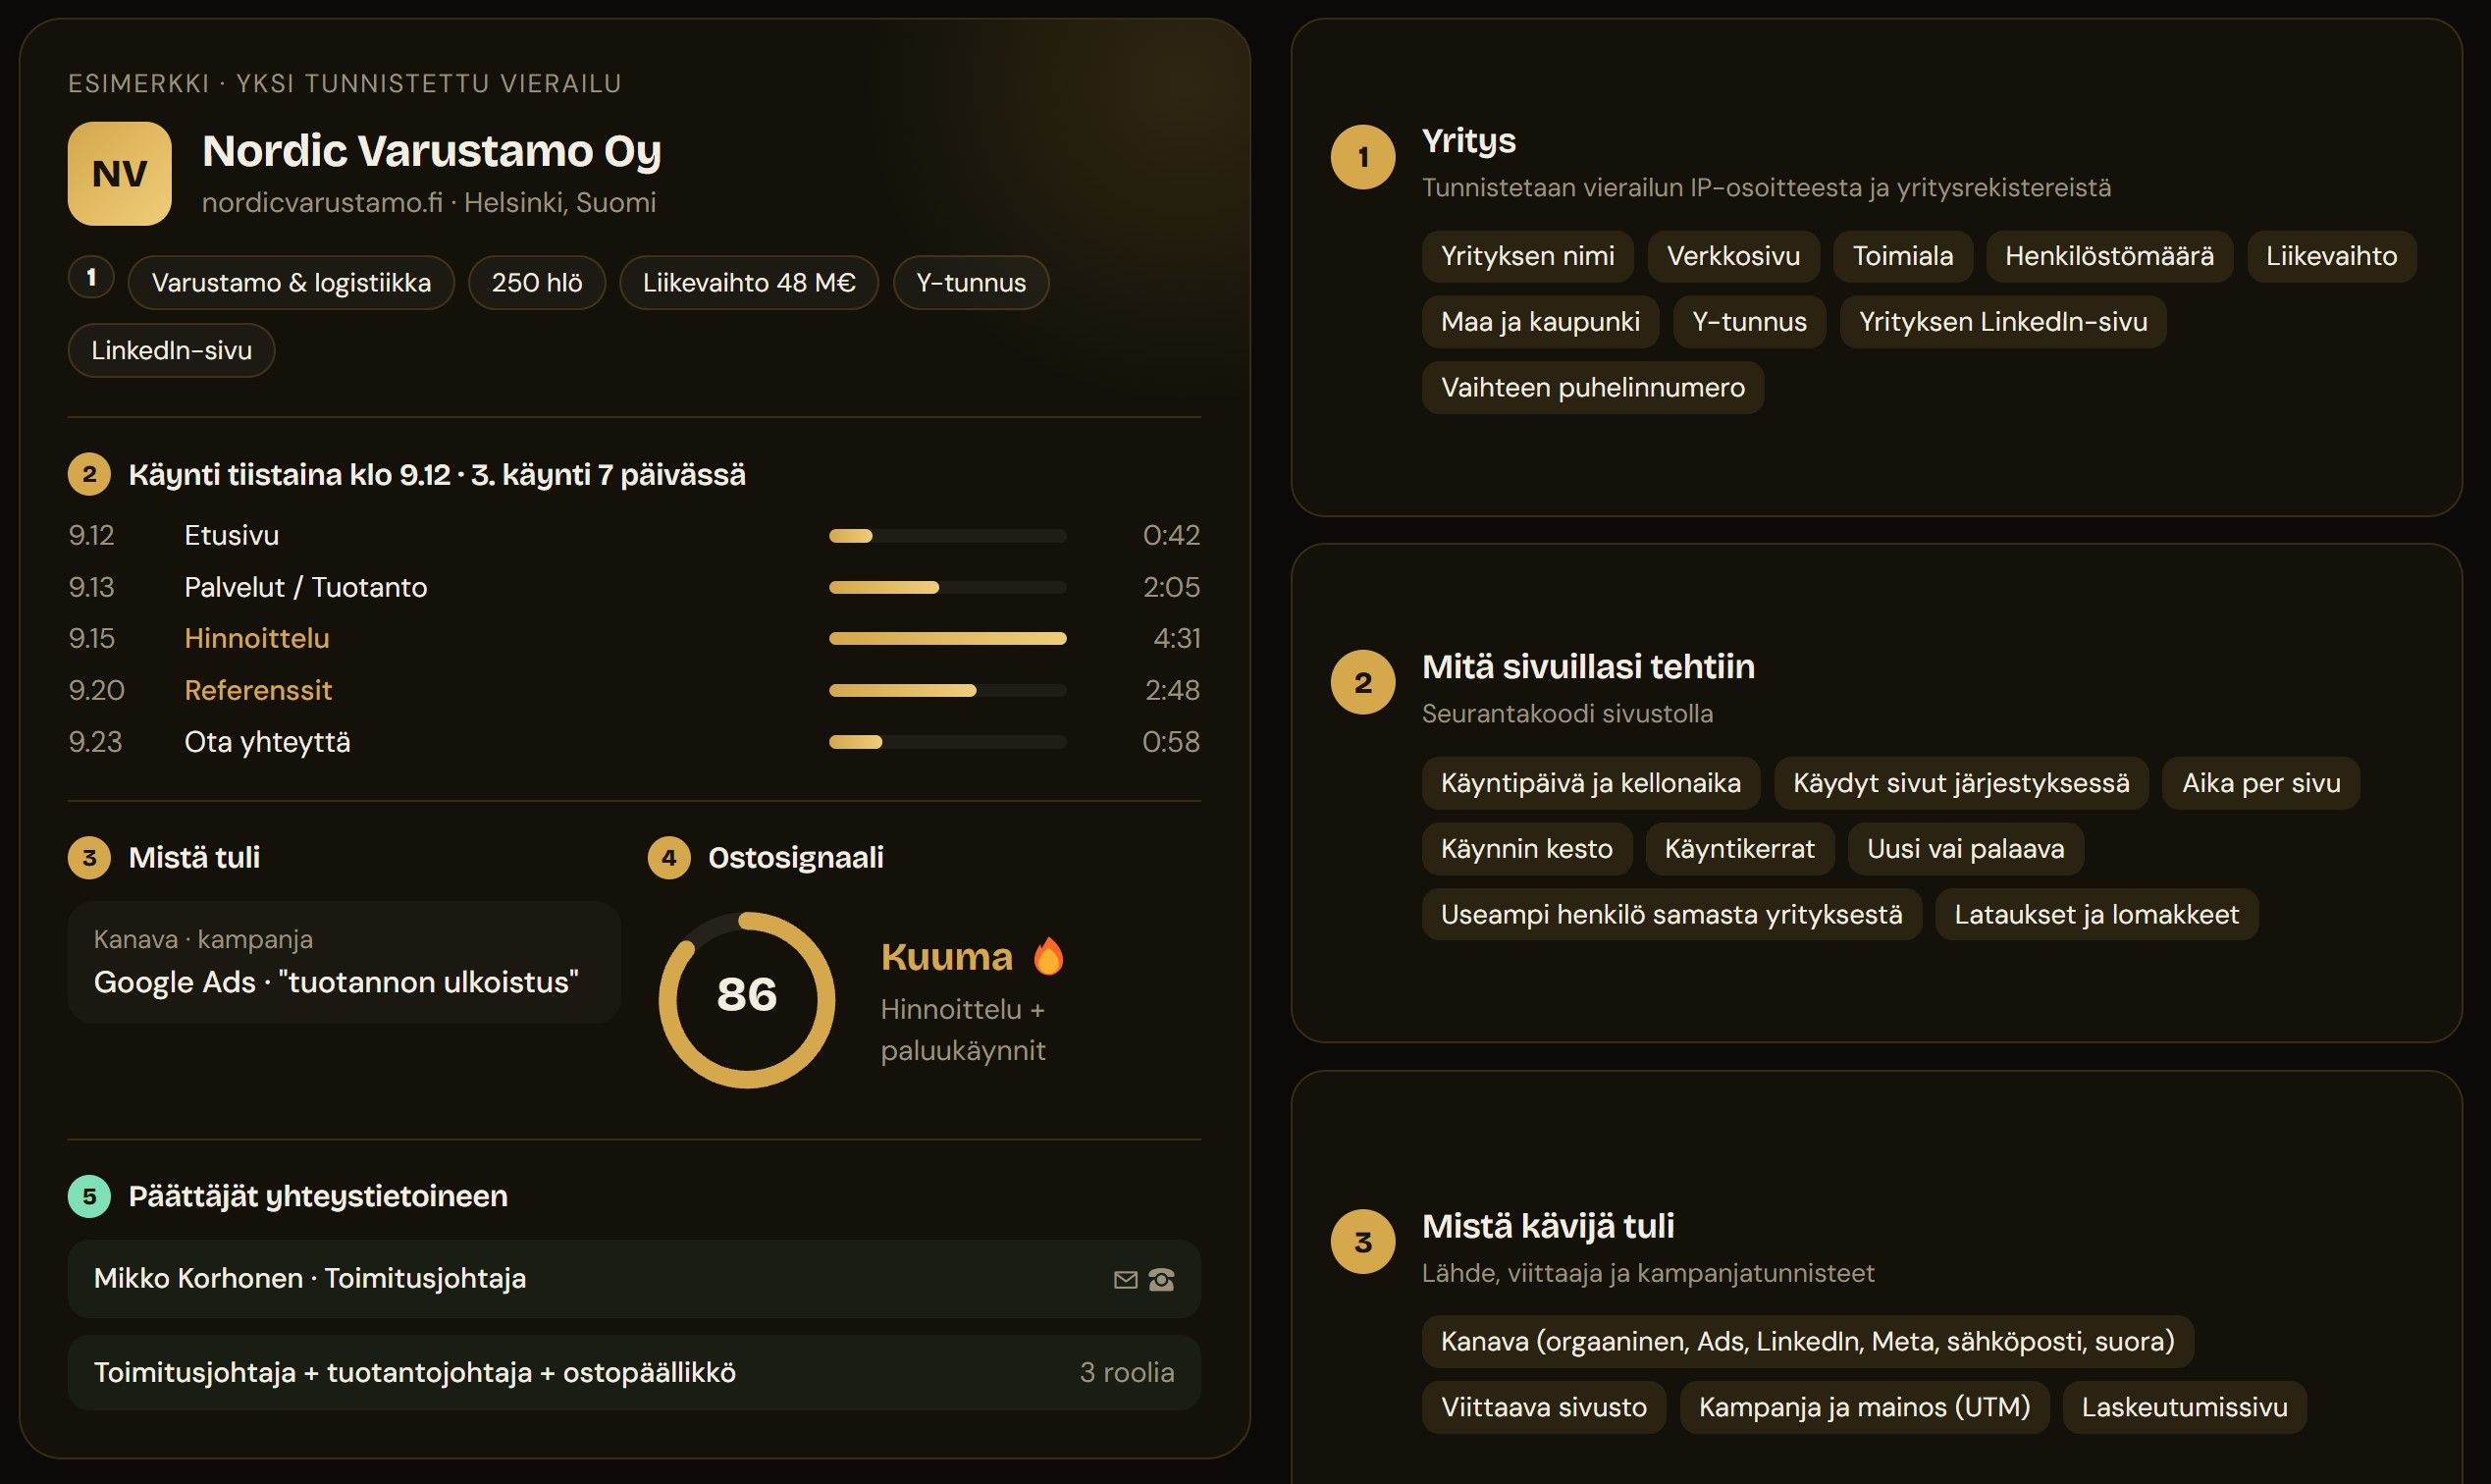The width and height of the screenshot is (2491, 1484).
Task: Click the 4:31 duration value
Action: pyautogui.click(x=1177, y=639)
